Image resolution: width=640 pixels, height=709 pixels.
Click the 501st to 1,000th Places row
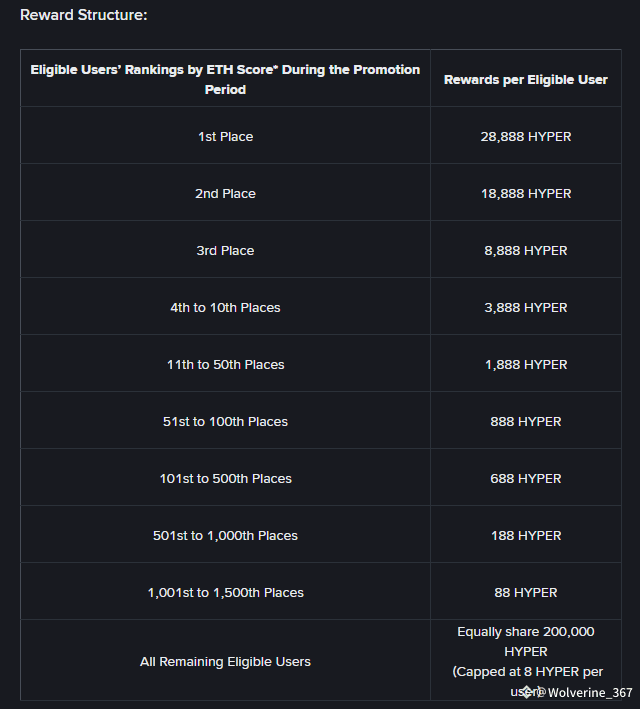click(x=225, y=535)
